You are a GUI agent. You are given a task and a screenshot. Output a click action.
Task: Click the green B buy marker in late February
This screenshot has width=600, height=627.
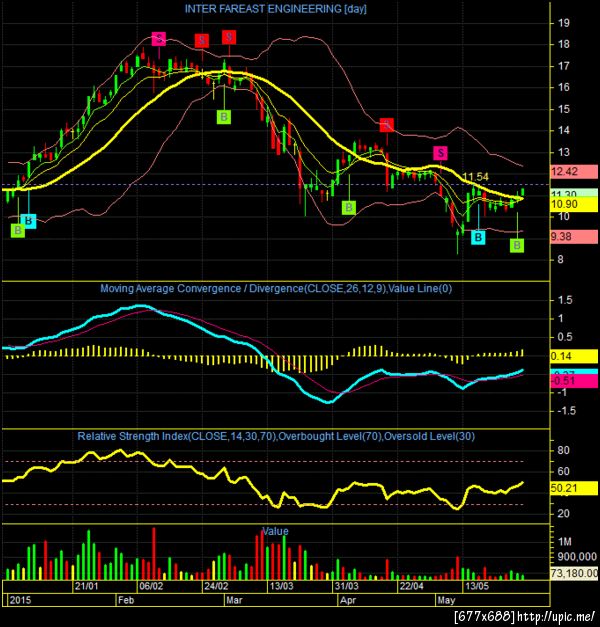pos(224,117)
